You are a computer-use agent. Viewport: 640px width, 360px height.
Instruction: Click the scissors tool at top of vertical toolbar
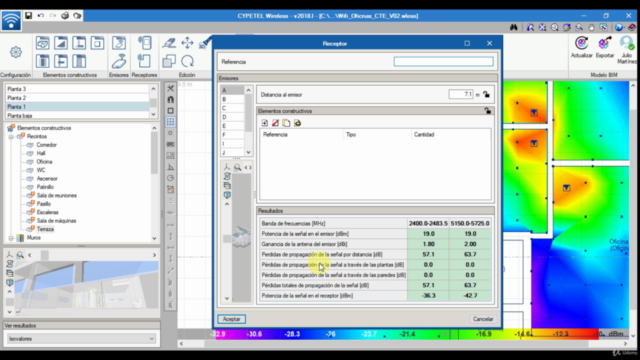coord(171,88)
